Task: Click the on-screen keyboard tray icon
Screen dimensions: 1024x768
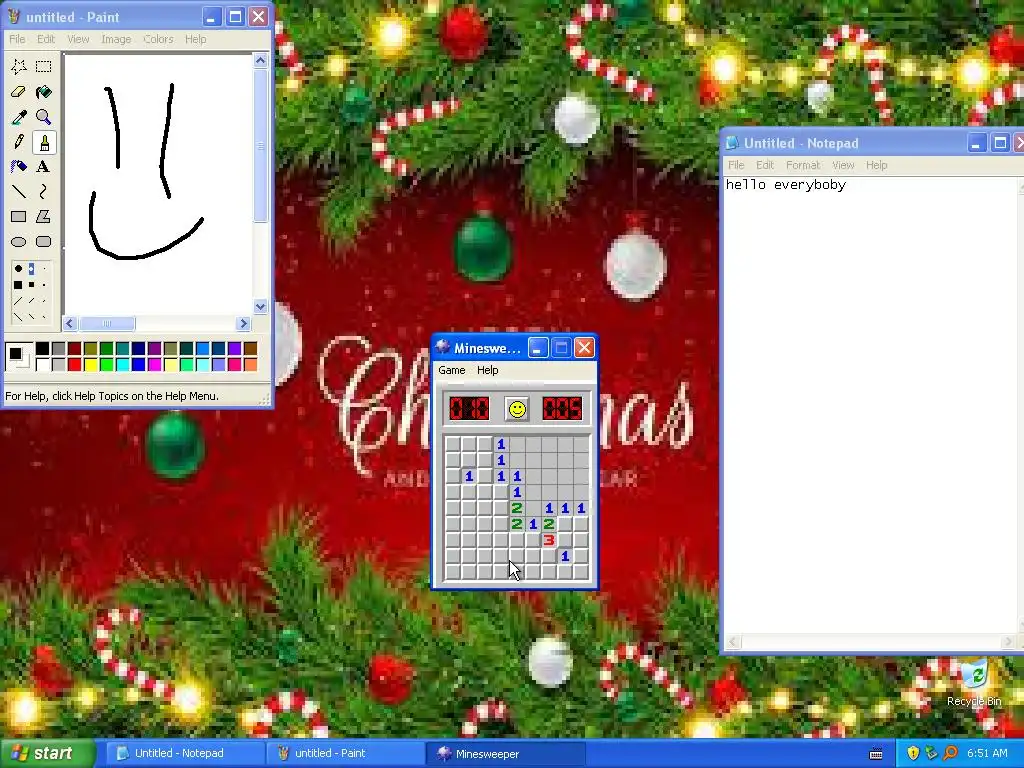Action: point(876,754)
